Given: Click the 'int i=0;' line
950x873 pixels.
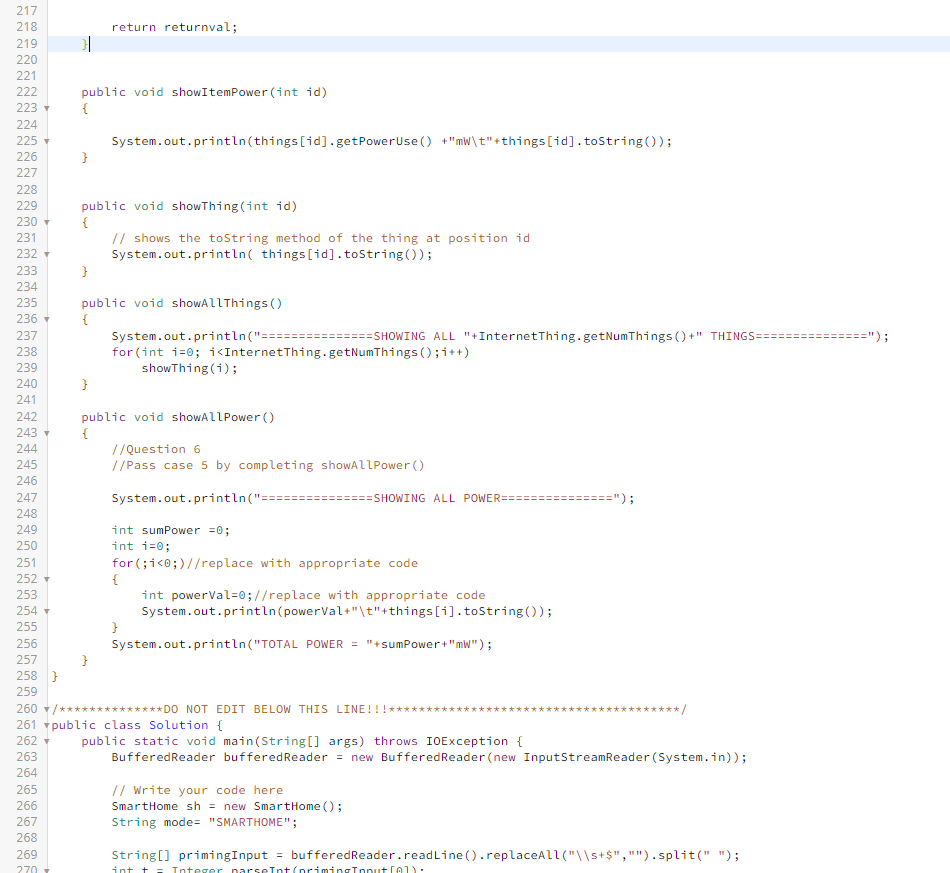Looking at the screenshot, I should 141,546.
